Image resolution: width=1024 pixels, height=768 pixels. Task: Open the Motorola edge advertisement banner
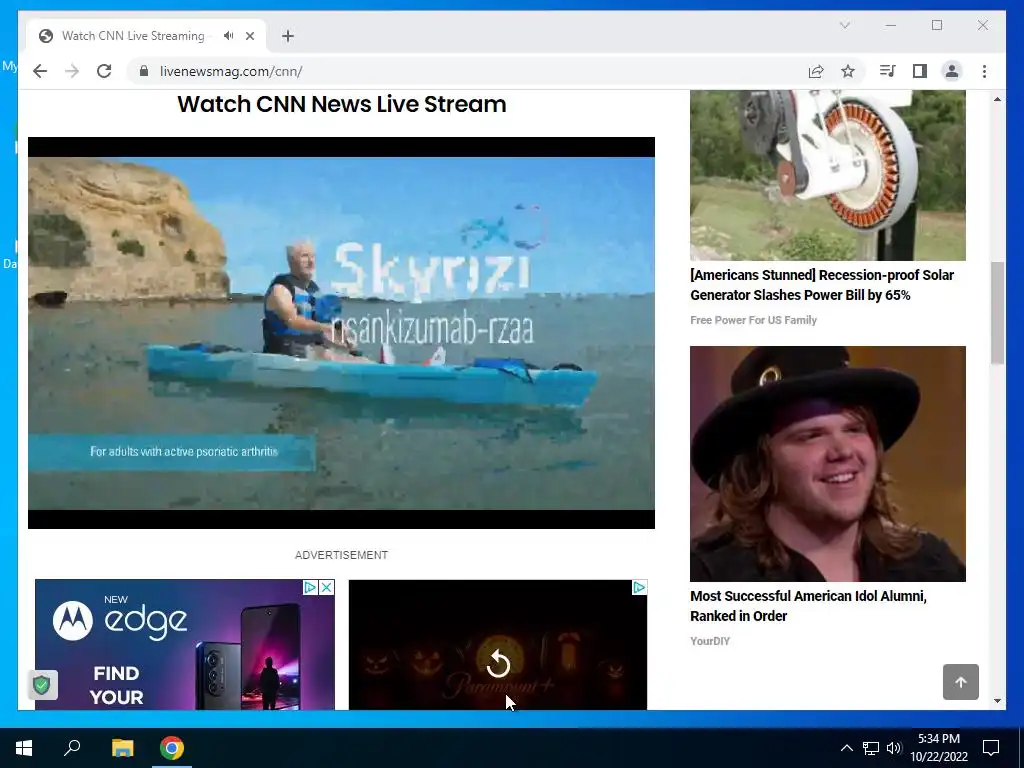click(x=185, y=645)
